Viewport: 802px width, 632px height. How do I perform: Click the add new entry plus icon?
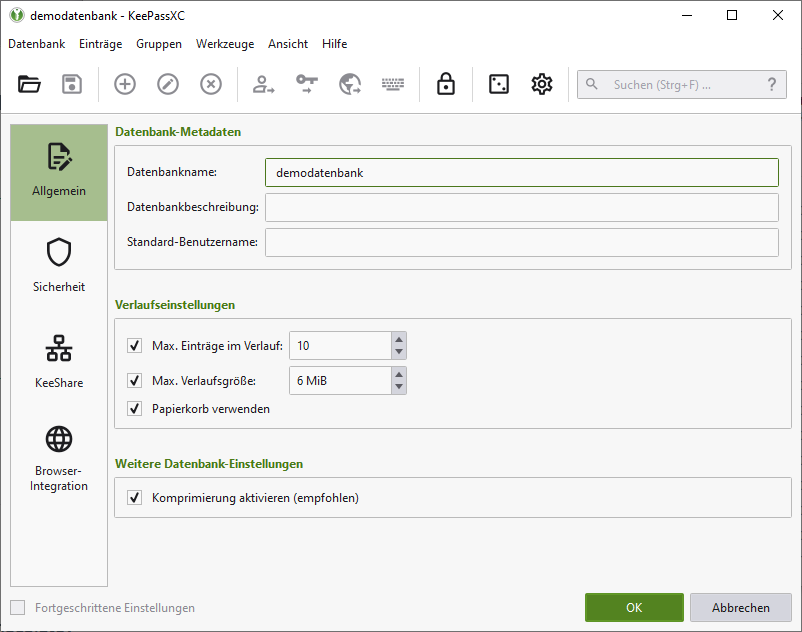[x=125, y=84]
